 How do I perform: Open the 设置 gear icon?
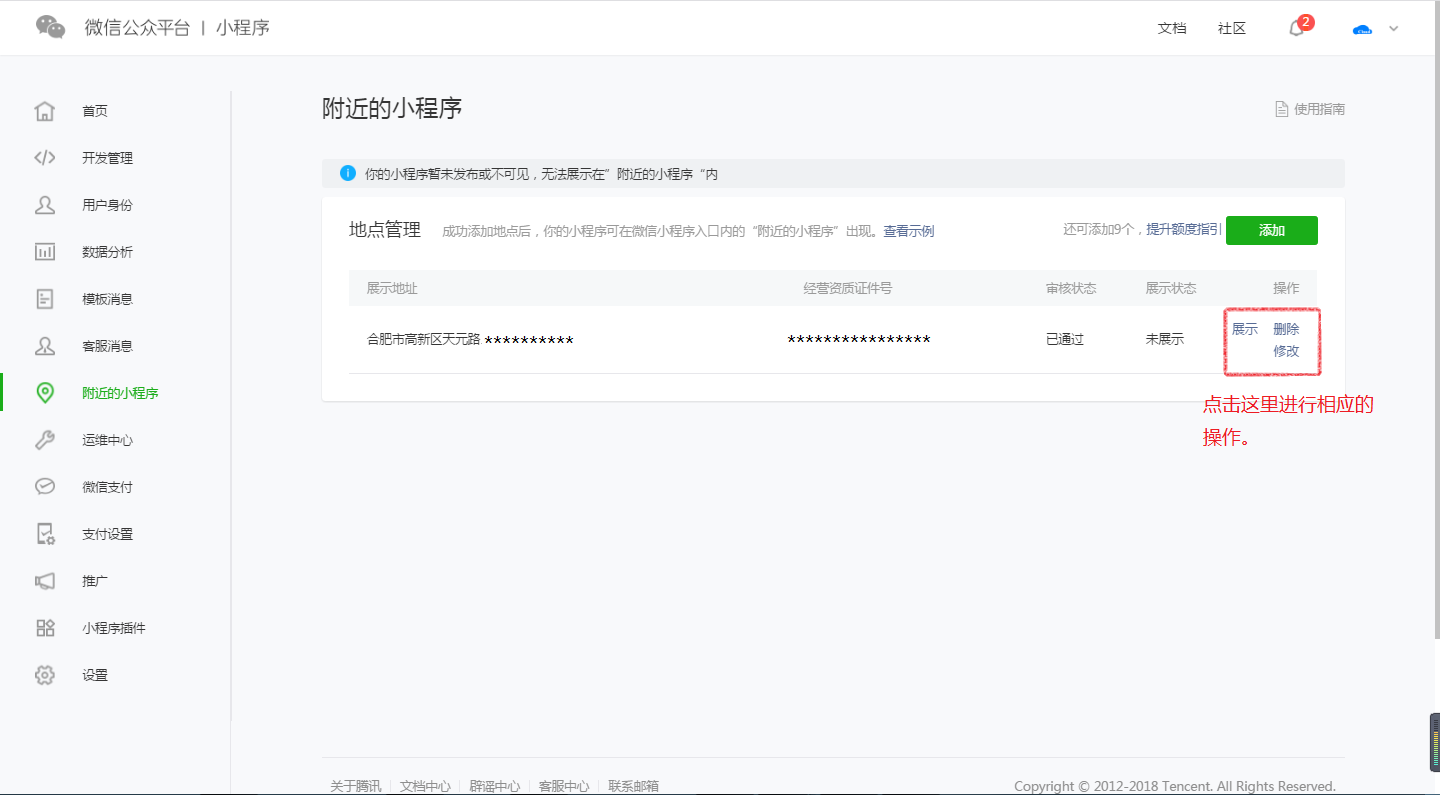click(x=45, y=674)
